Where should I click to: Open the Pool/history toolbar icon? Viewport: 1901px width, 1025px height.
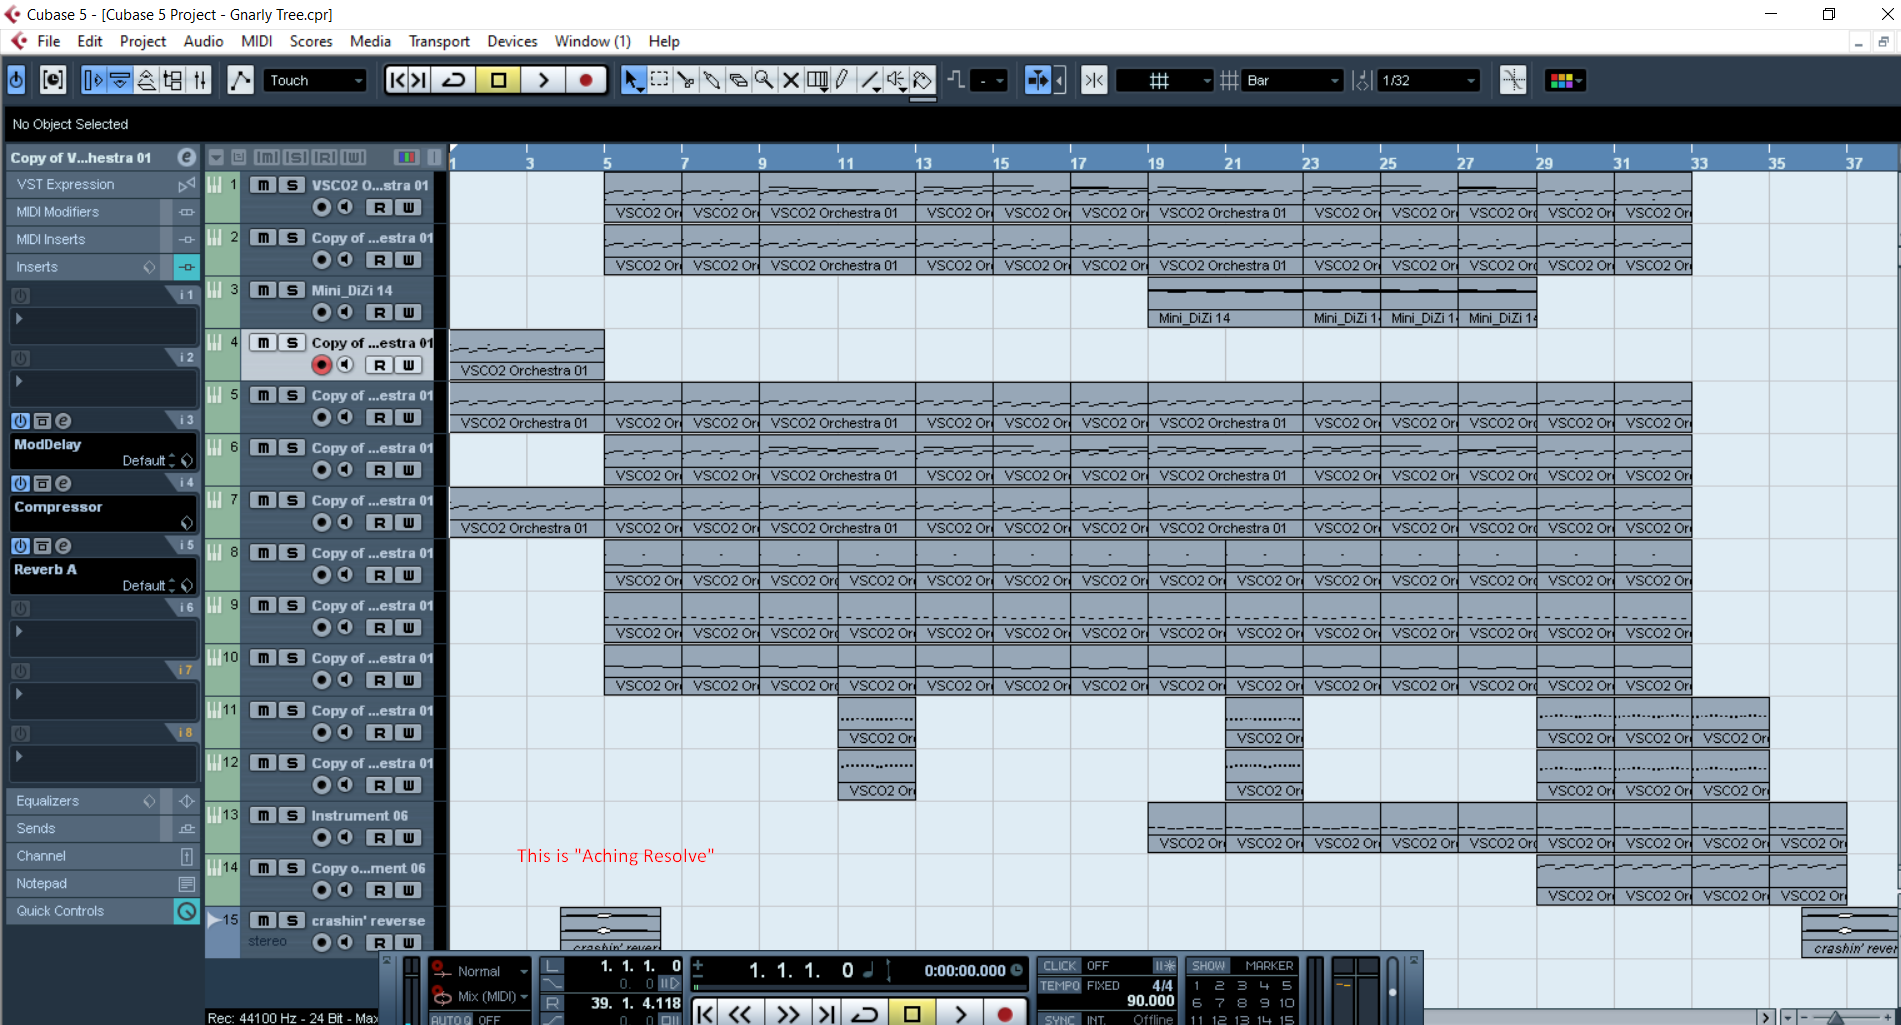[53, 80]
